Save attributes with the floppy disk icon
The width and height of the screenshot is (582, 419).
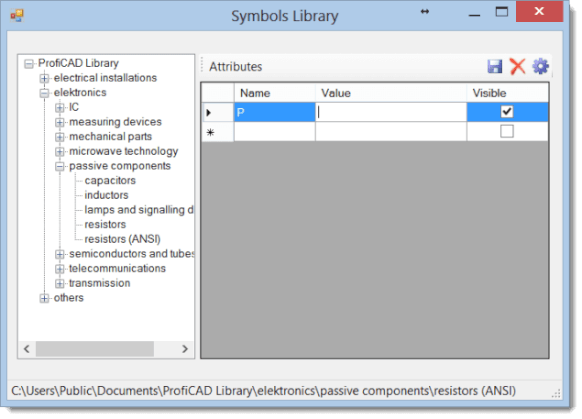pos(494,67)
